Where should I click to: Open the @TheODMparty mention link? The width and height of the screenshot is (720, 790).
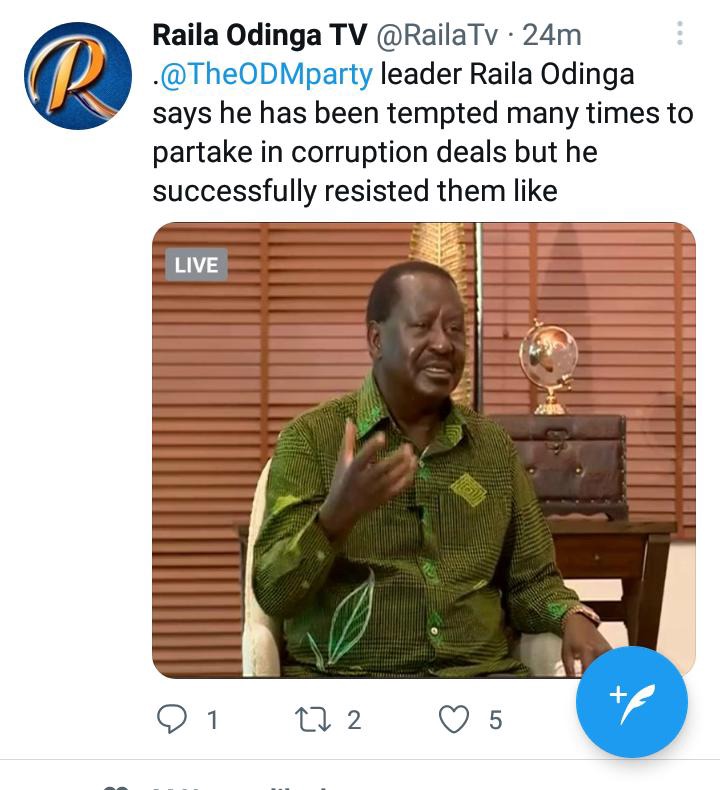coord(266,74)
